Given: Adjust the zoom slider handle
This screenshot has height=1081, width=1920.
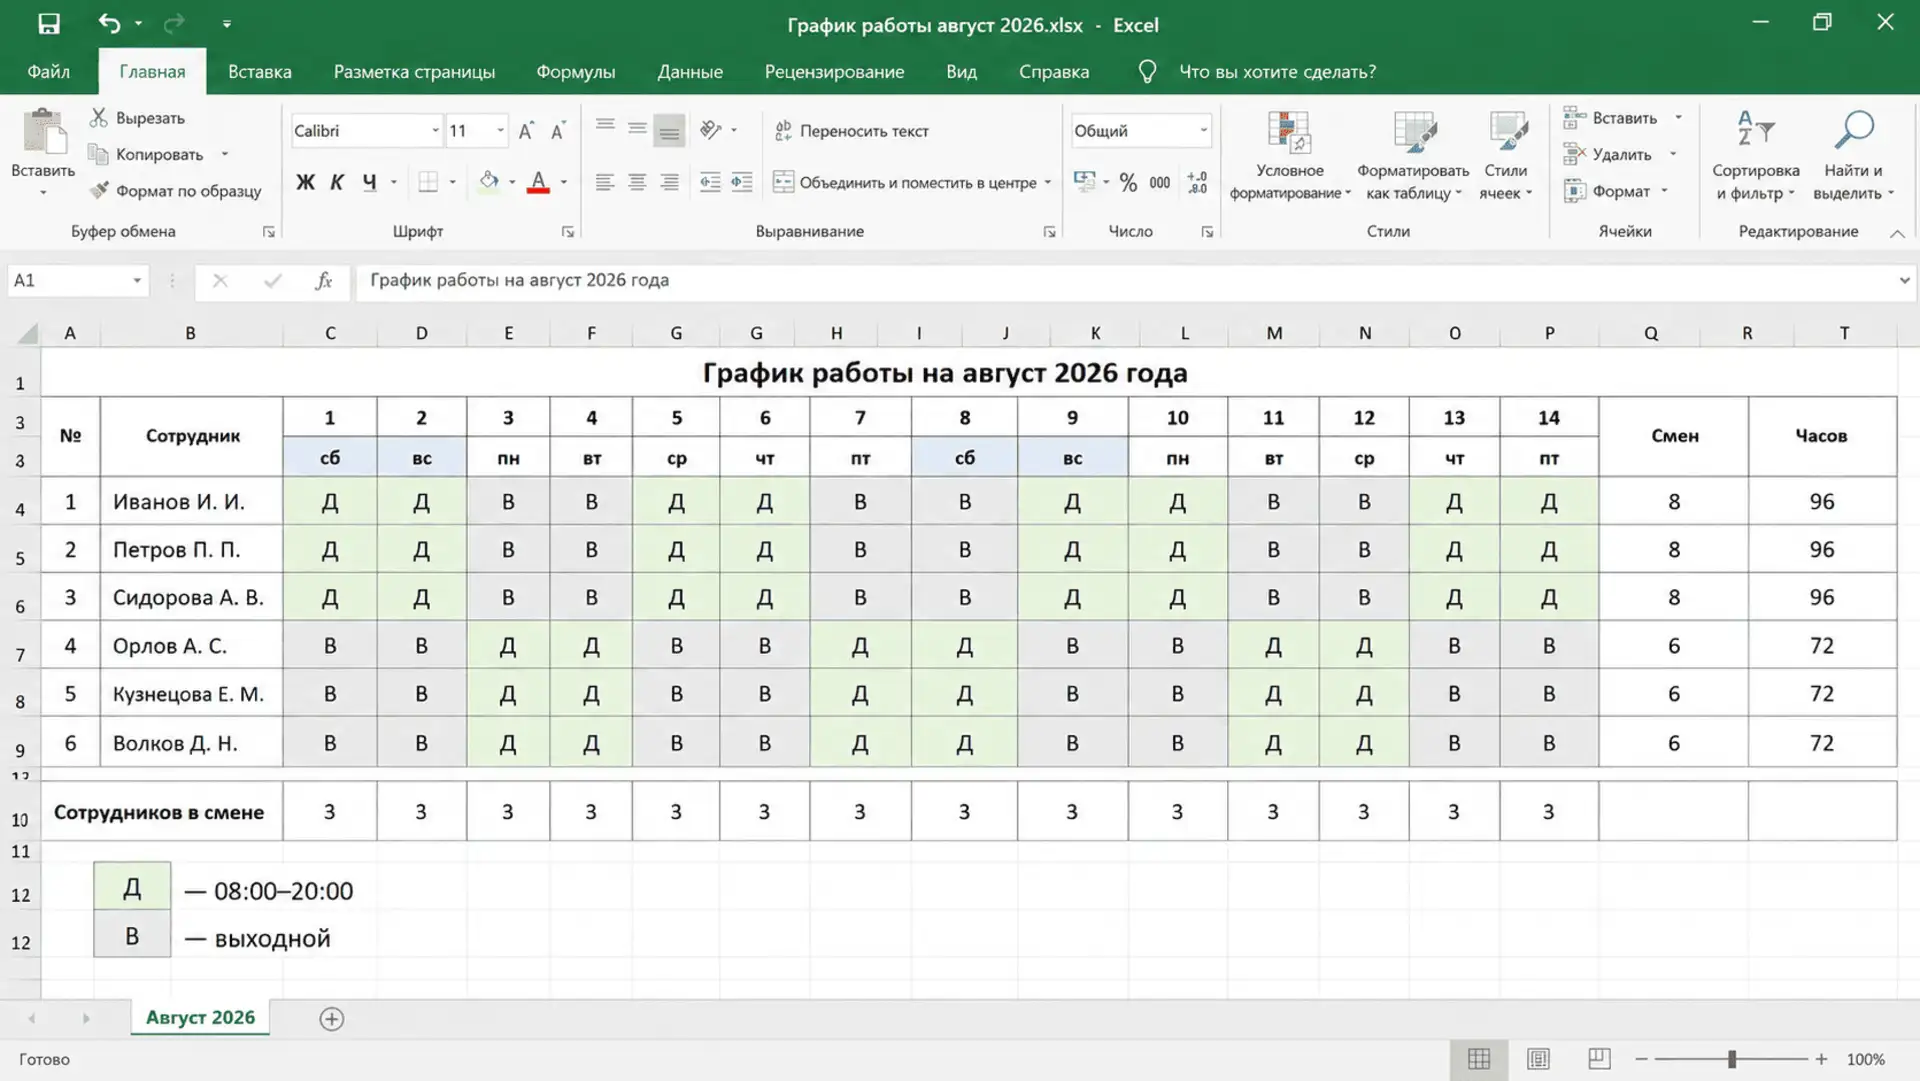Looking at the screenshot, I should click(x=1732, y=1059).
